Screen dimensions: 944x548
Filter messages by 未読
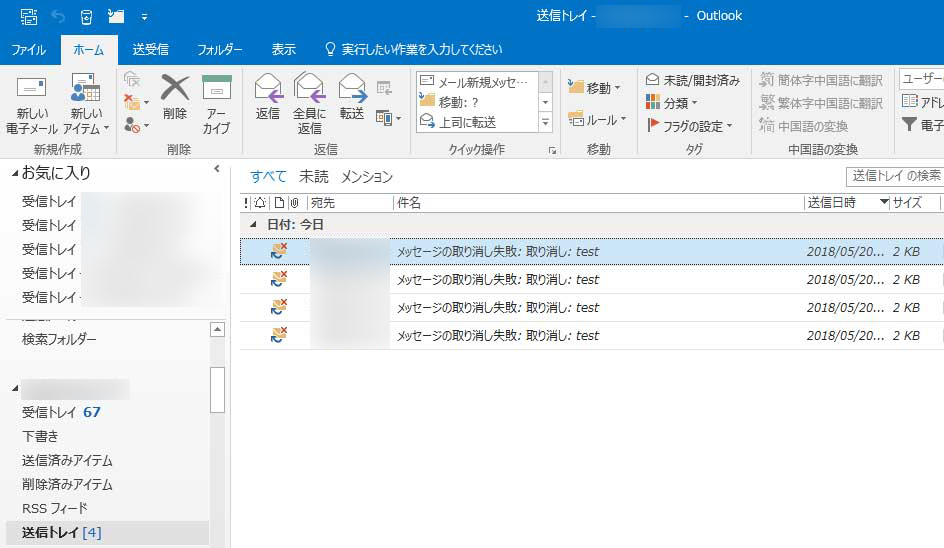click(313, 177)
